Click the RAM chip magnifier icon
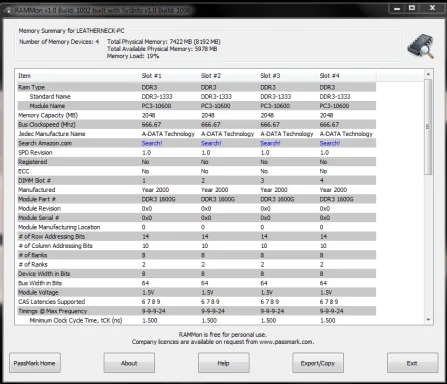 pos(421,46)
